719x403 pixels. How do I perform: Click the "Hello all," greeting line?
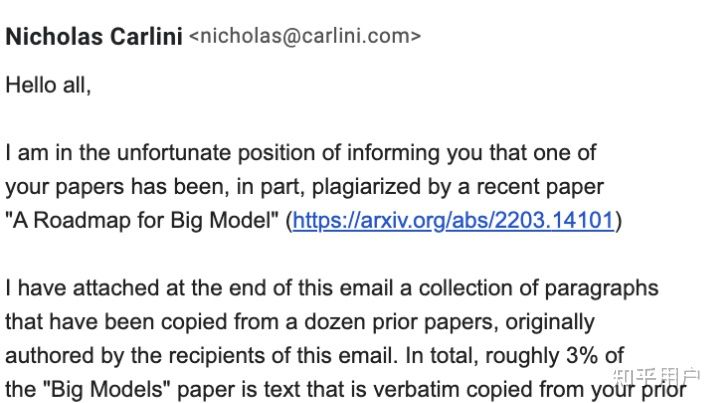(48, 85)
